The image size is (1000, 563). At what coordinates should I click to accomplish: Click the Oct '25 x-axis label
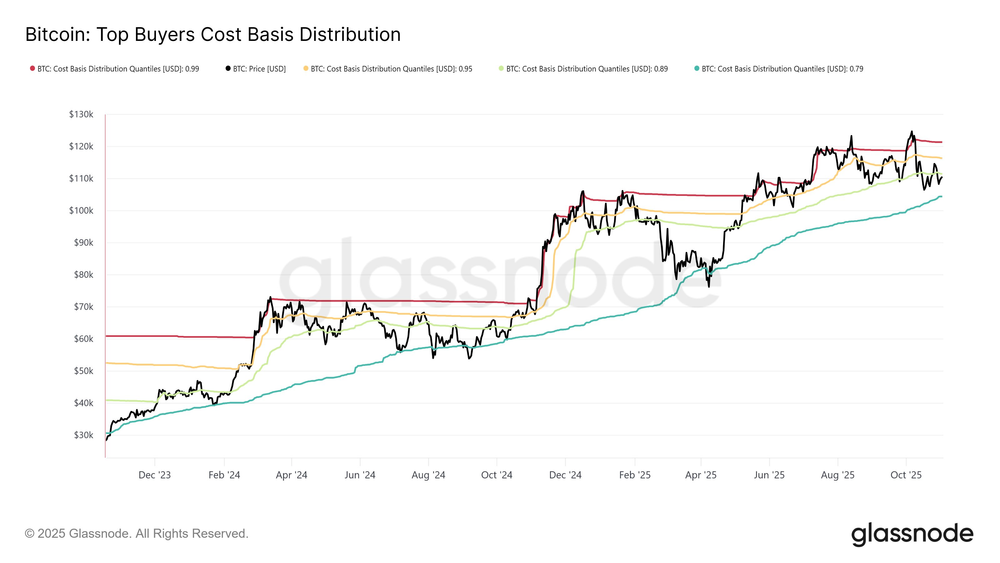click(x=905, y=476)
